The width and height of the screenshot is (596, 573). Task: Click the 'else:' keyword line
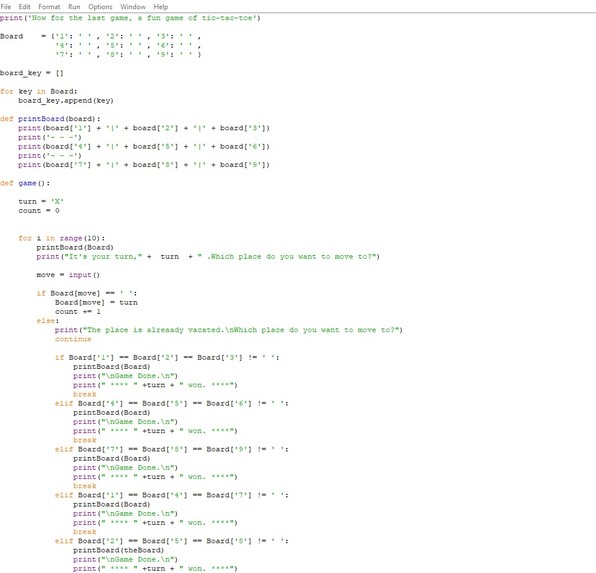[48, 321]
